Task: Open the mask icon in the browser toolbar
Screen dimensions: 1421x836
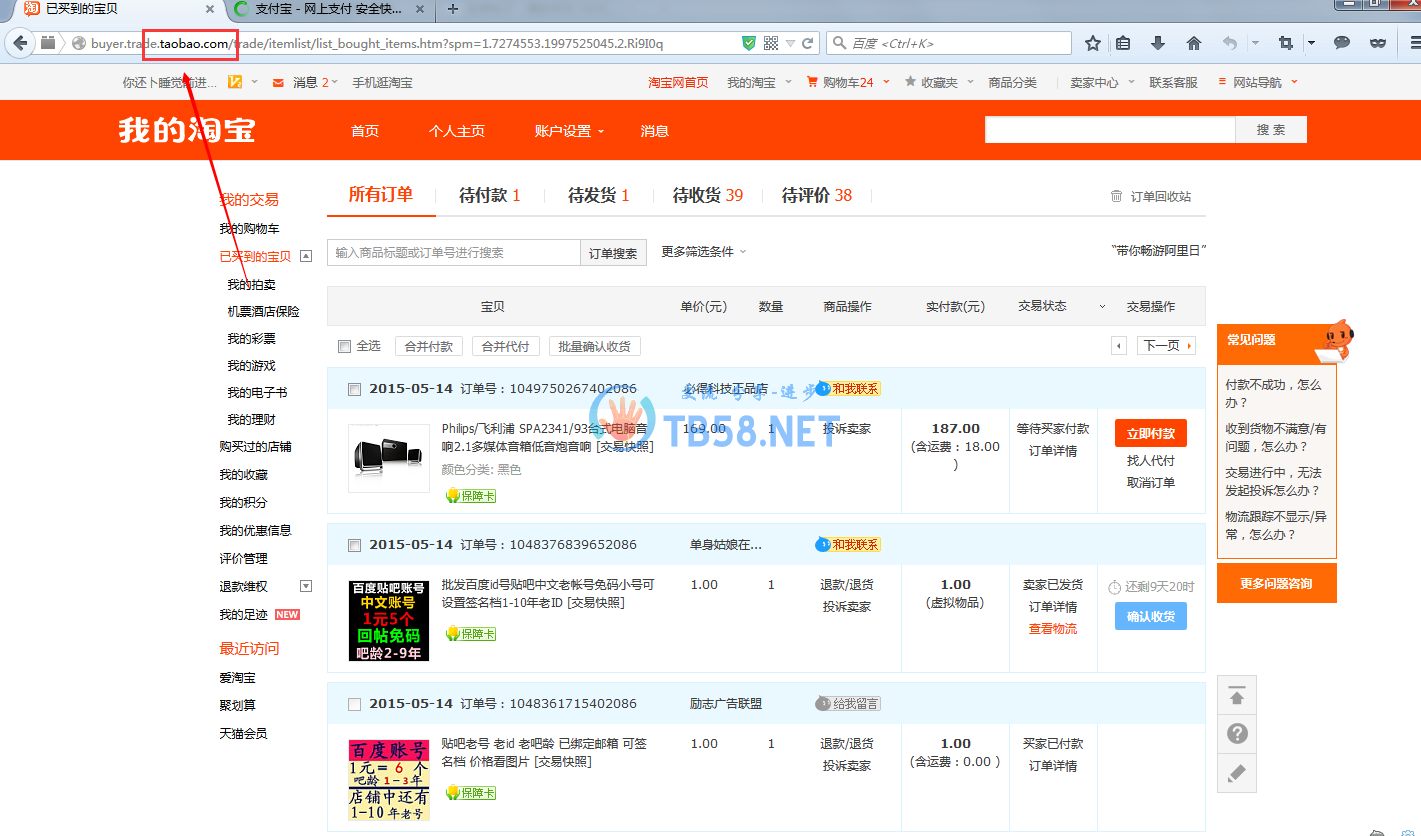Action: coord(1378,43)
